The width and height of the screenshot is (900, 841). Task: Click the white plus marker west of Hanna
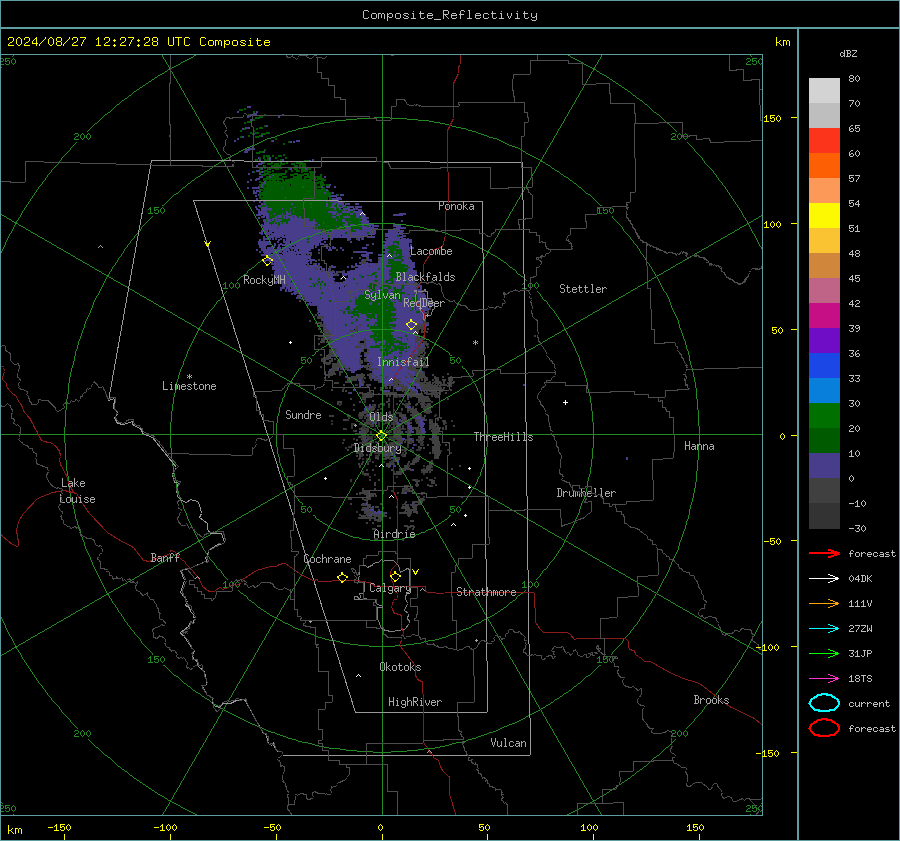point(565,402)
